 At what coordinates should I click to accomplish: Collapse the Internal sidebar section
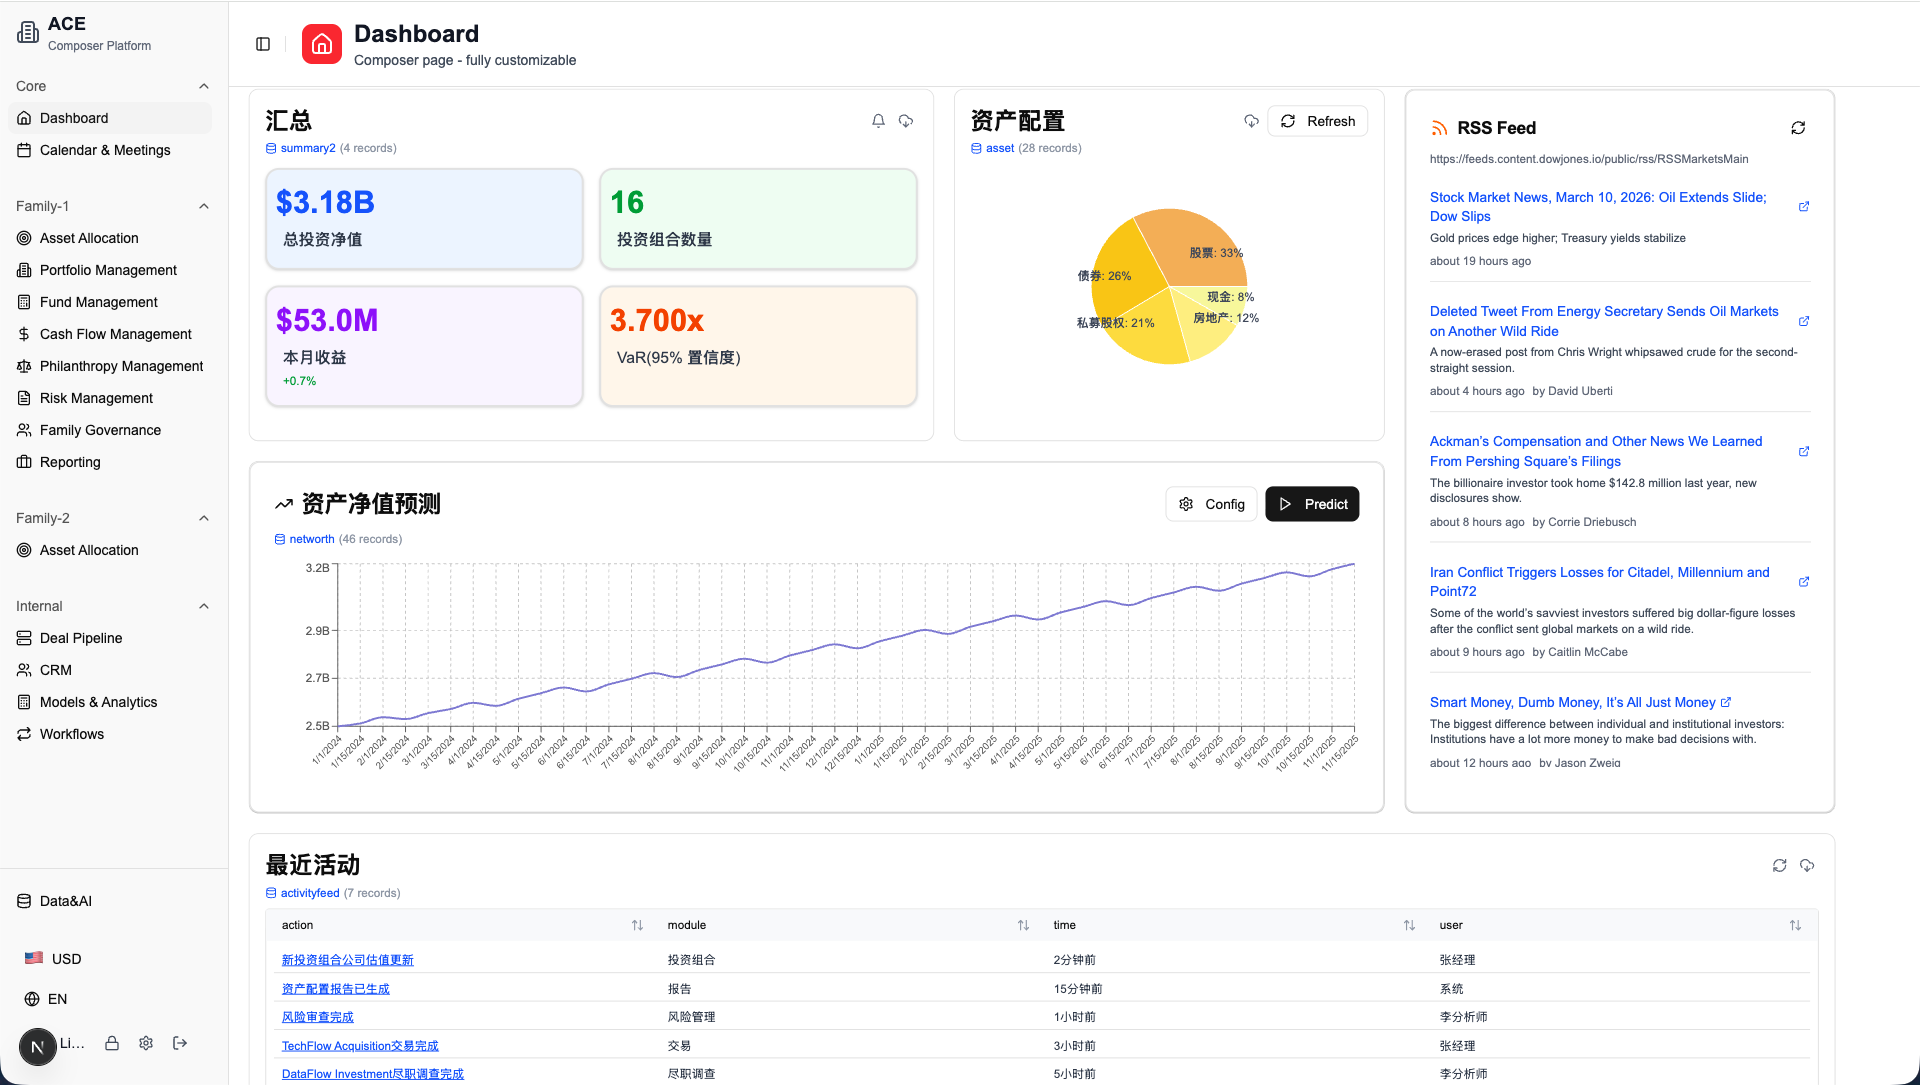(204, 606)
